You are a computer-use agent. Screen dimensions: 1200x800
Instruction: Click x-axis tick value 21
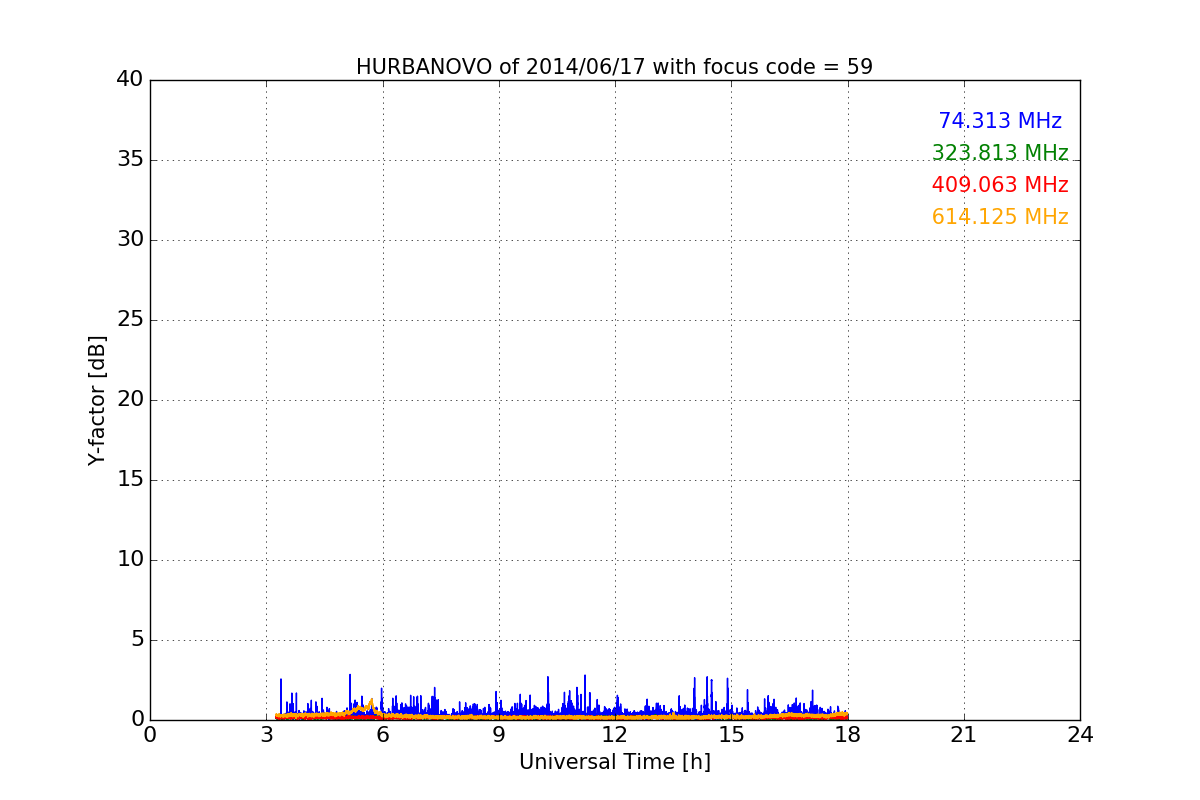964,735
